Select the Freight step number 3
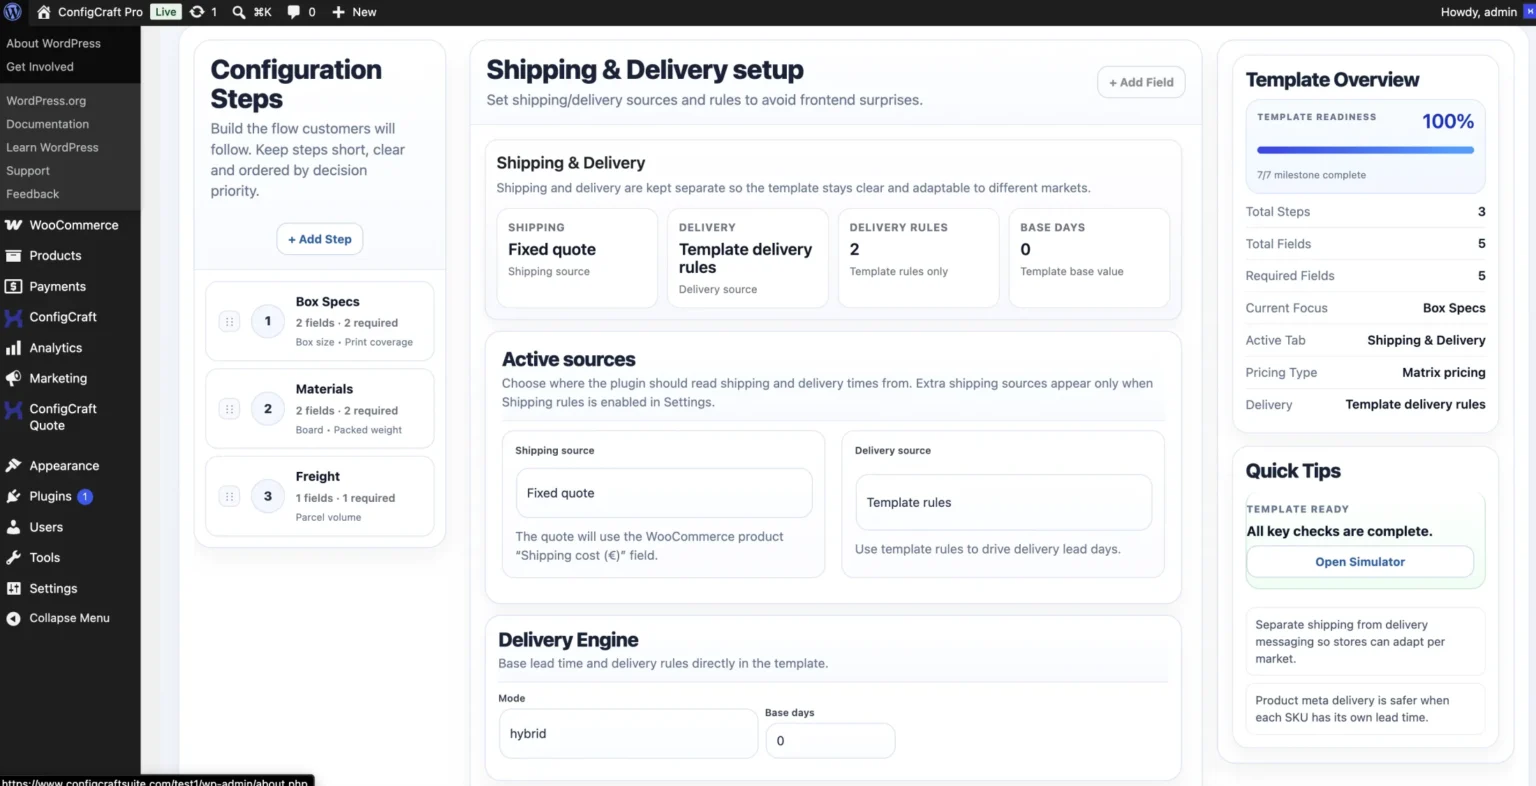Image resolution: width=1536 pixels, height=786 pixels. pyautogui.click(x=268, y=496)
